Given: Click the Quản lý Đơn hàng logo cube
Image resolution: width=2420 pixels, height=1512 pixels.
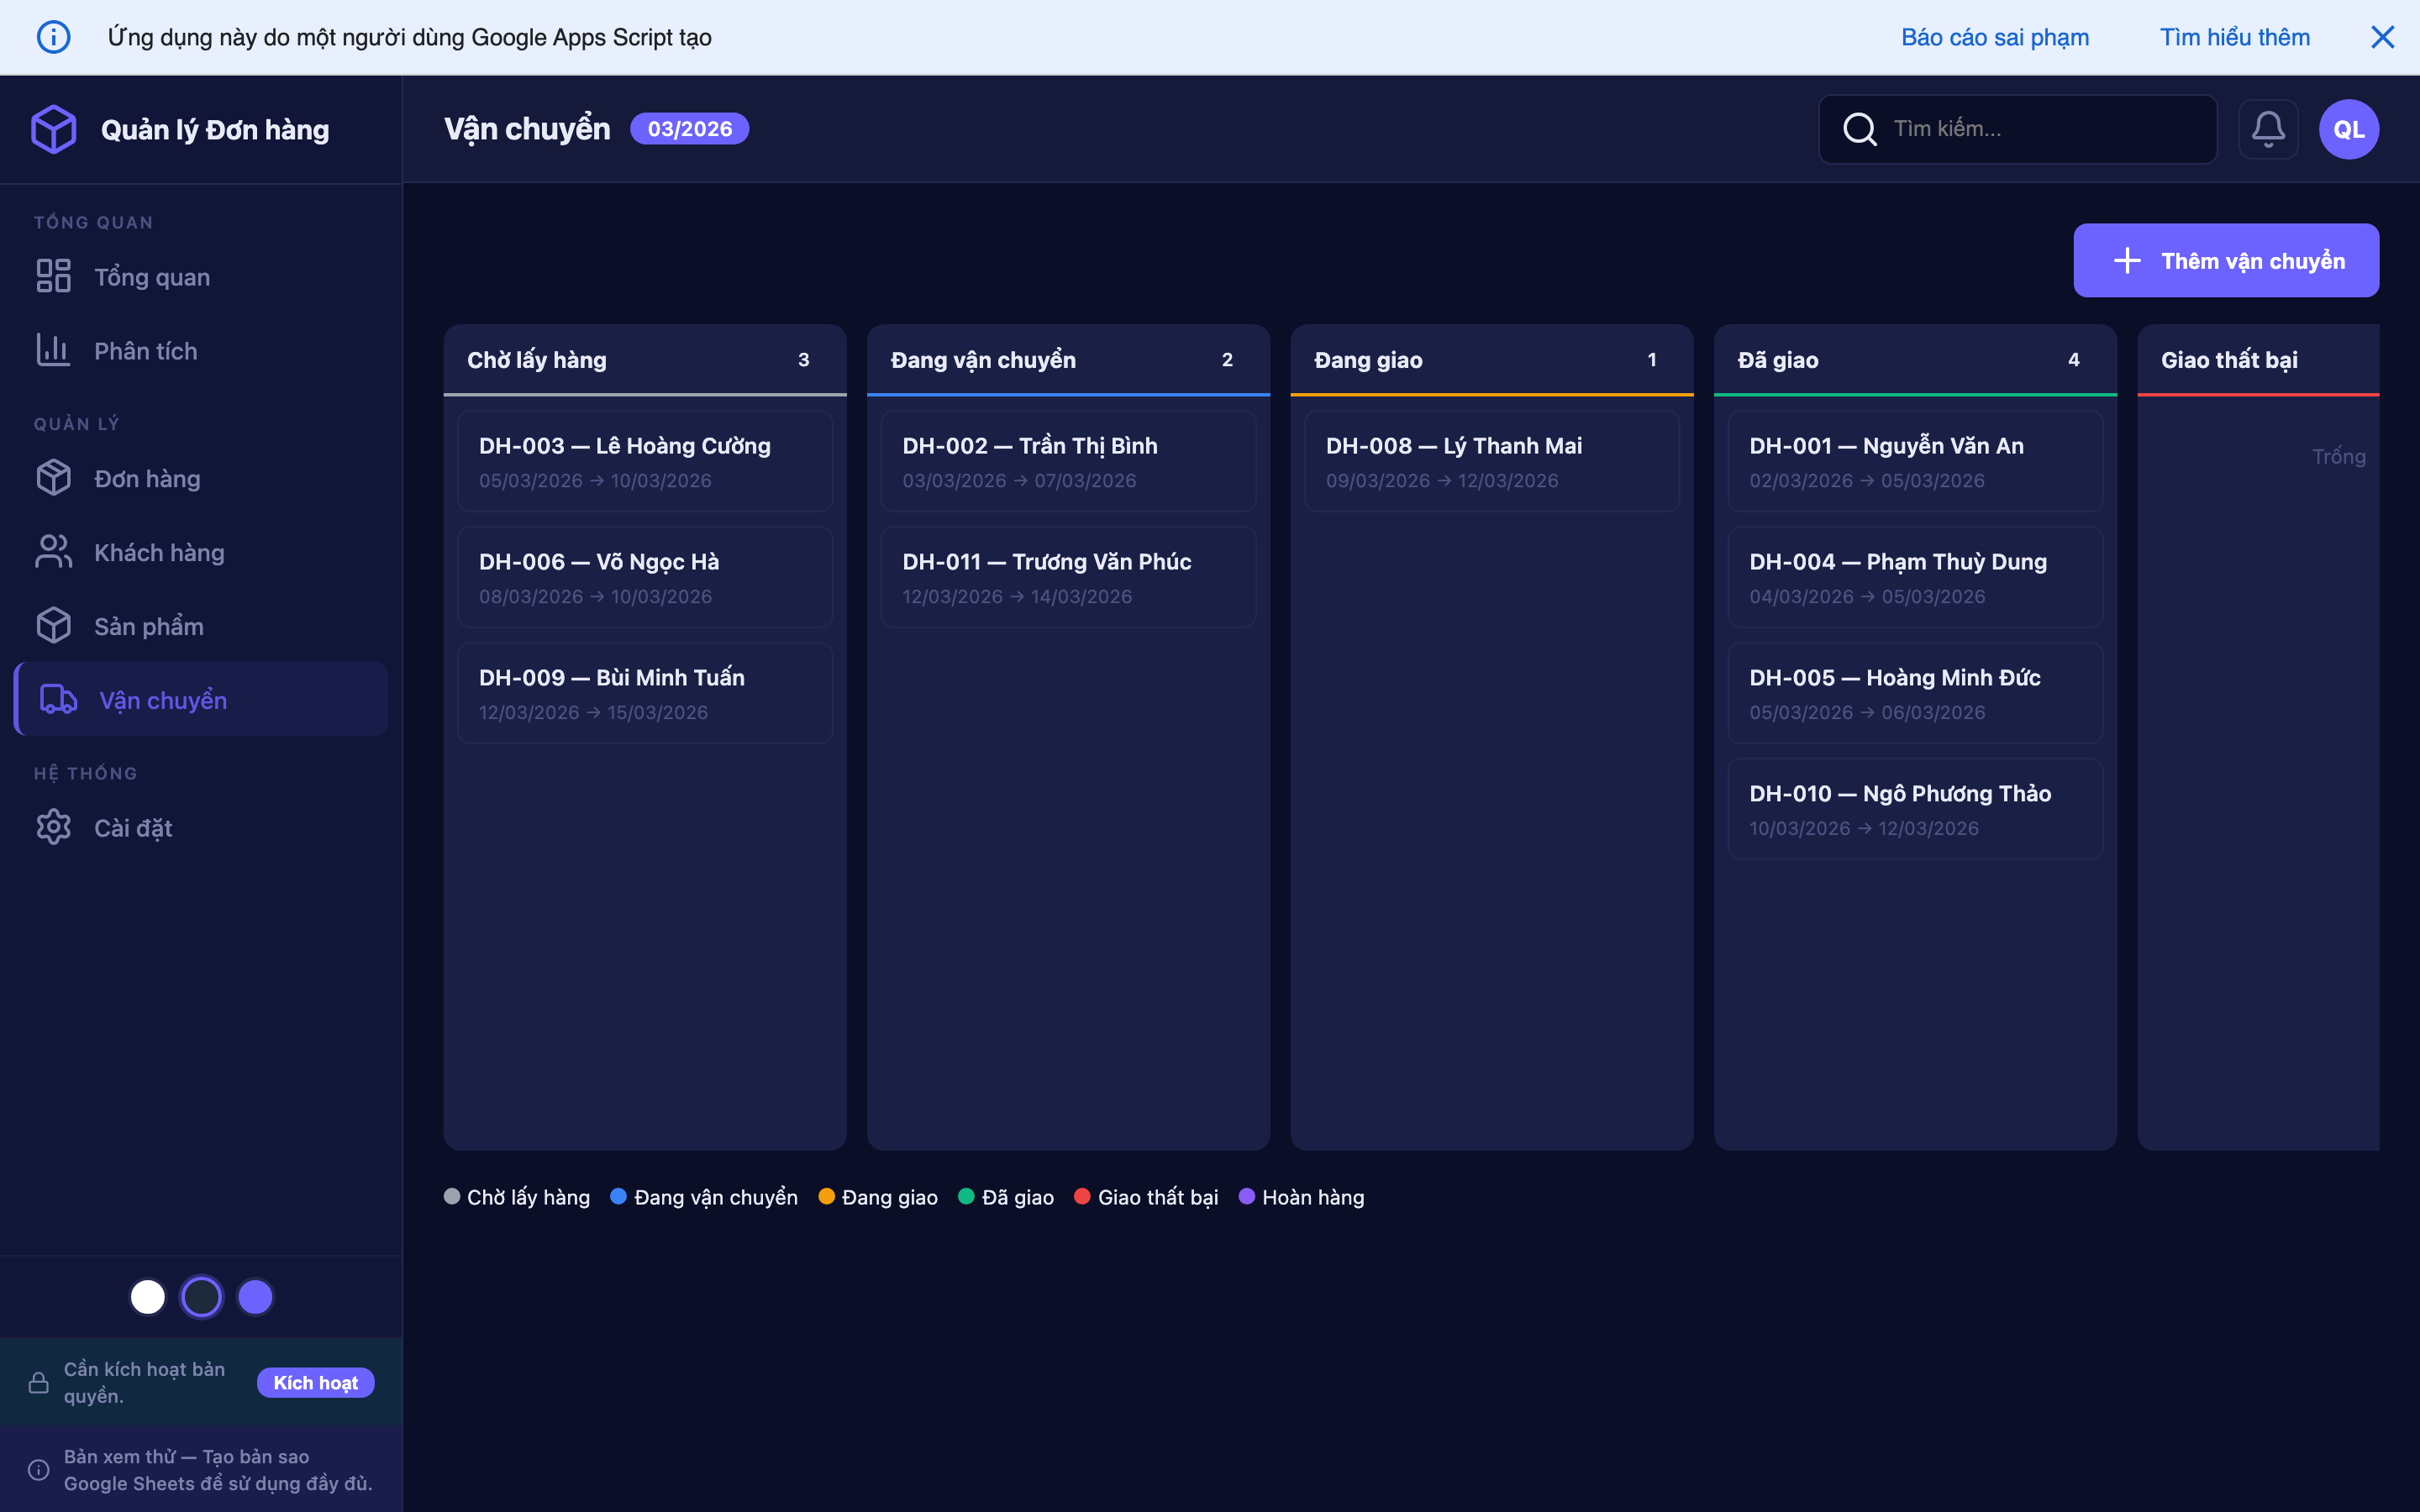Looking at the screenshot, I should click(x=53, y=128).
